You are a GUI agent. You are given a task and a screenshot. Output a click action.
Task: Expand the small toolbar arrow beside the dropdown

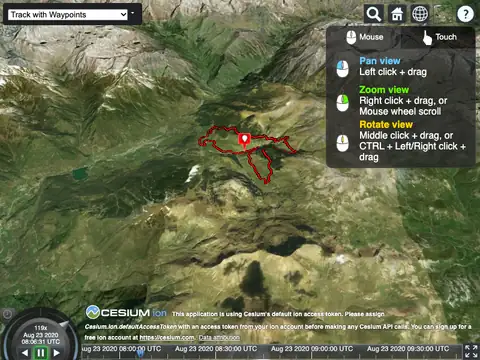pyautogui.click(x=133, y=14)
